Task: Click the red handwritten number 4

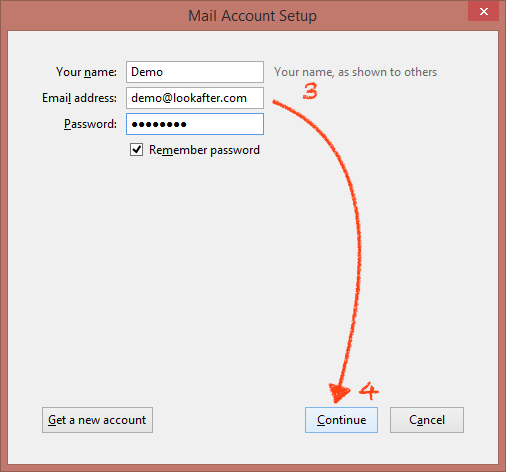Action: point(369,390)
